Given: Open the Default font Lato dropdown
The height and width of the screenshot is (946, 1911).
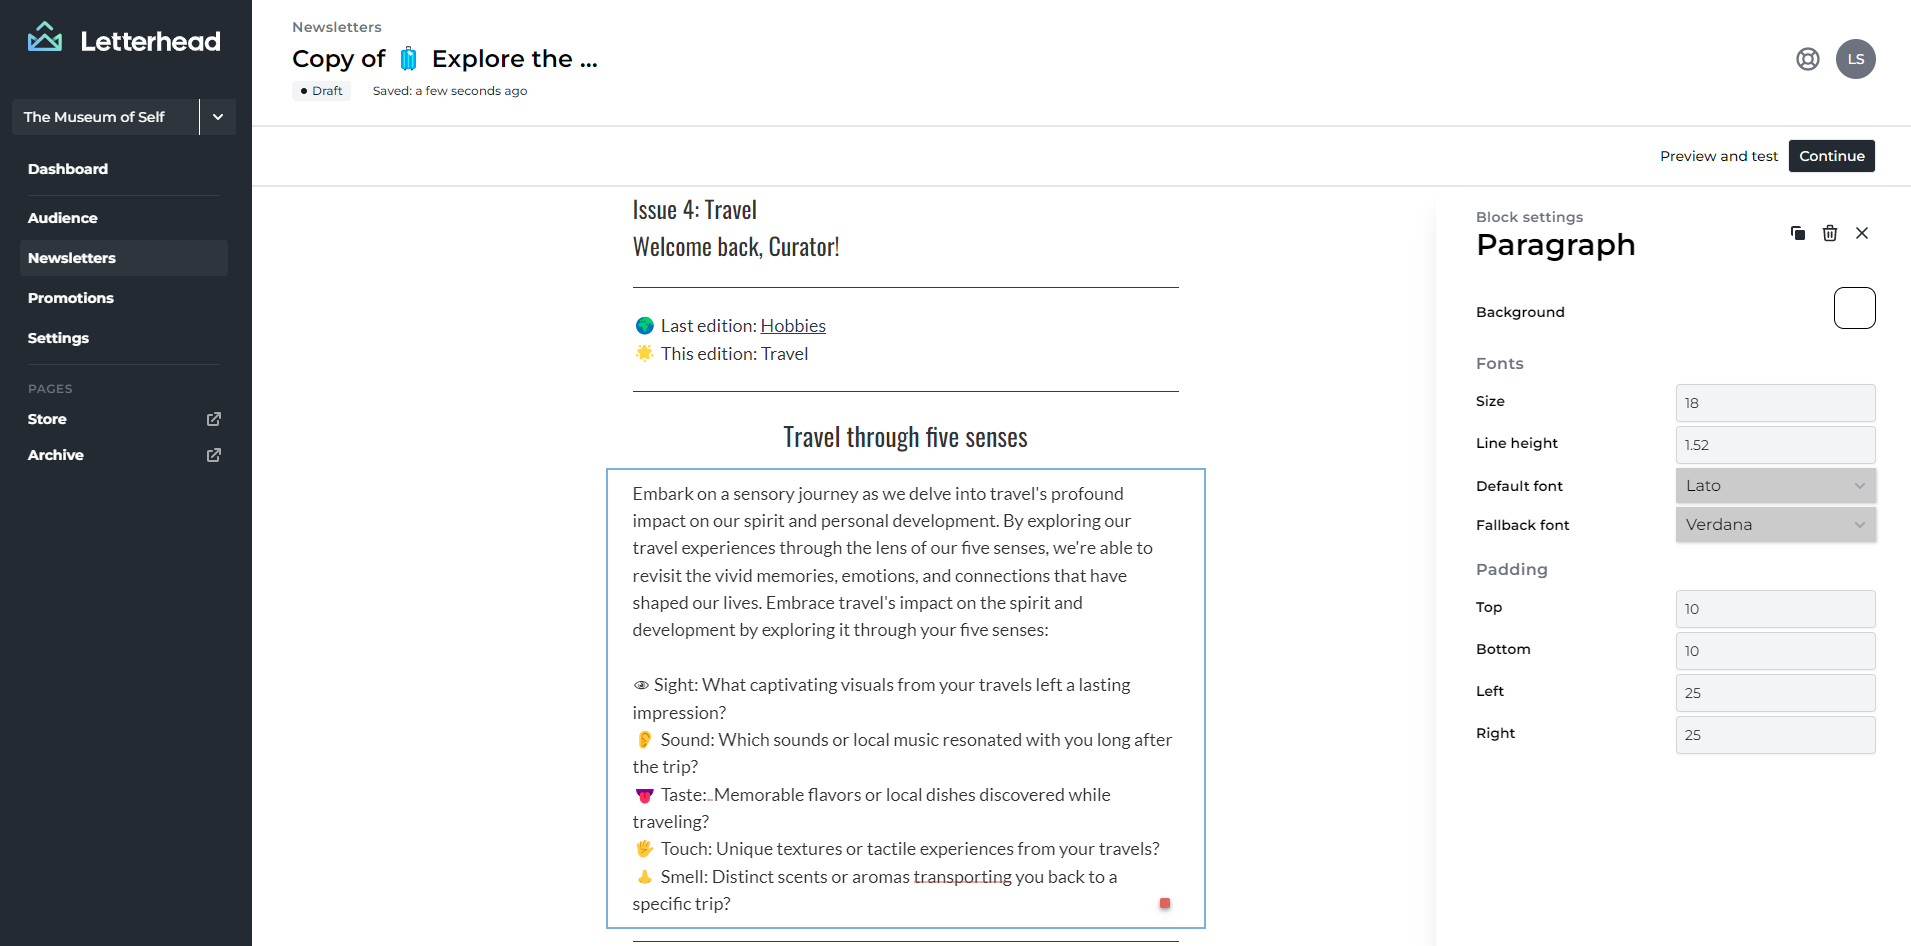Looking at the screenshot, I should (x=1776, y=485).
